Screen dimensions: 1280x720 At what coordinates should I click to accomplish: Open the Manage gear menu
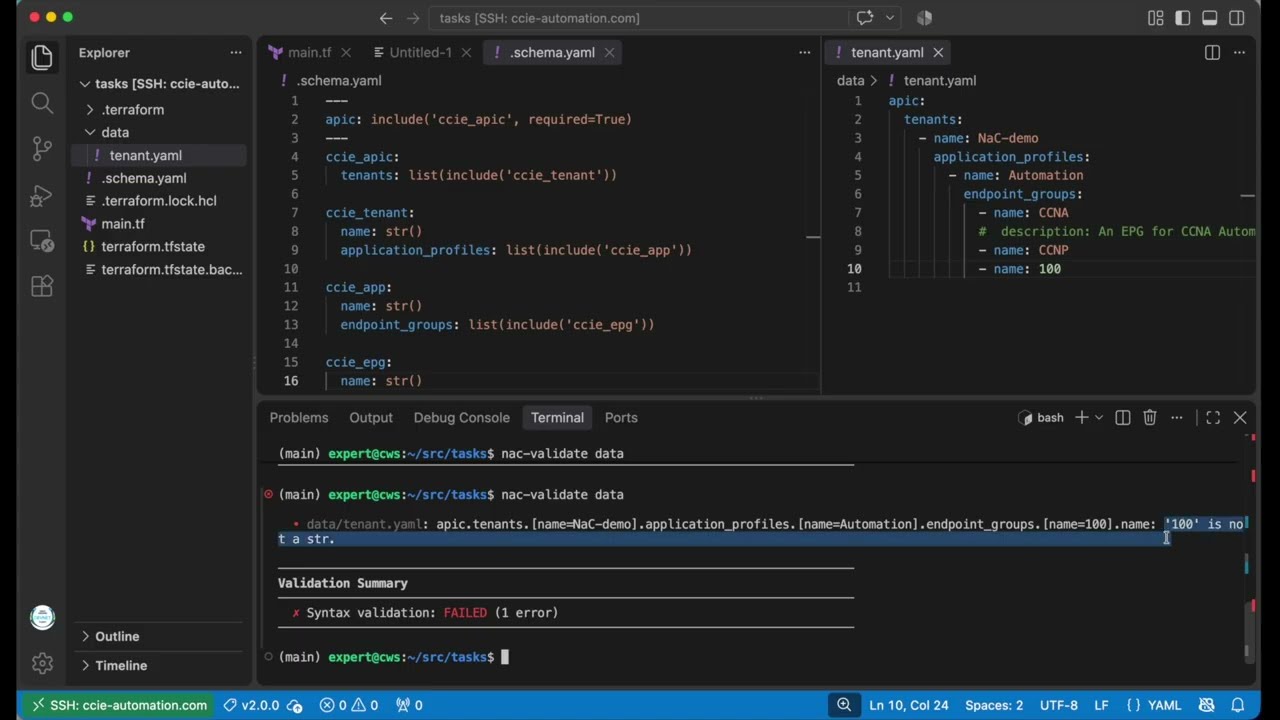coord(42,662)
